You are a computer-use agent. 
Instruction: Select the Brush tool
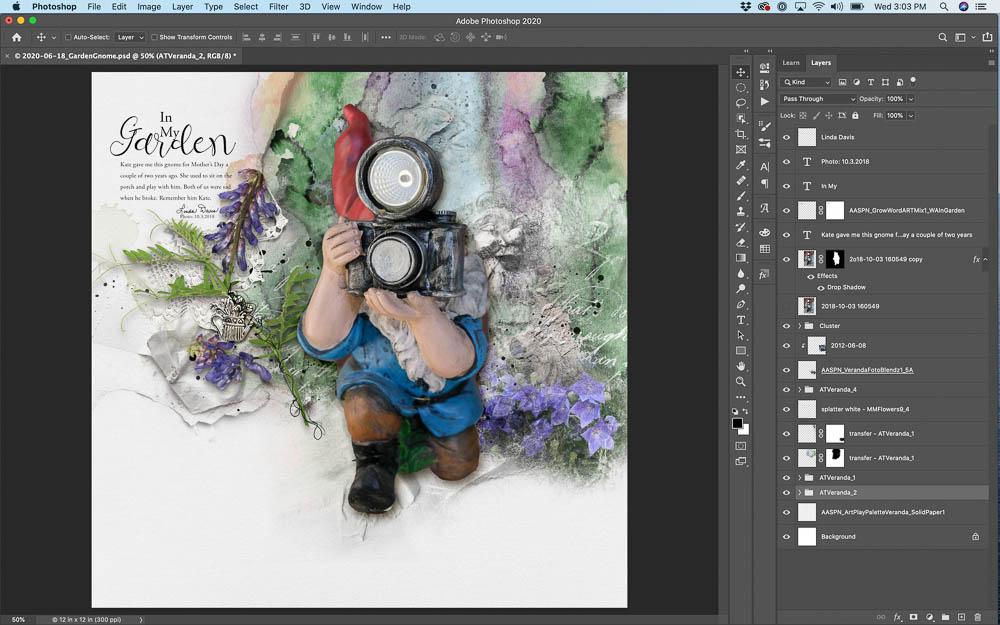pos(740,196)
